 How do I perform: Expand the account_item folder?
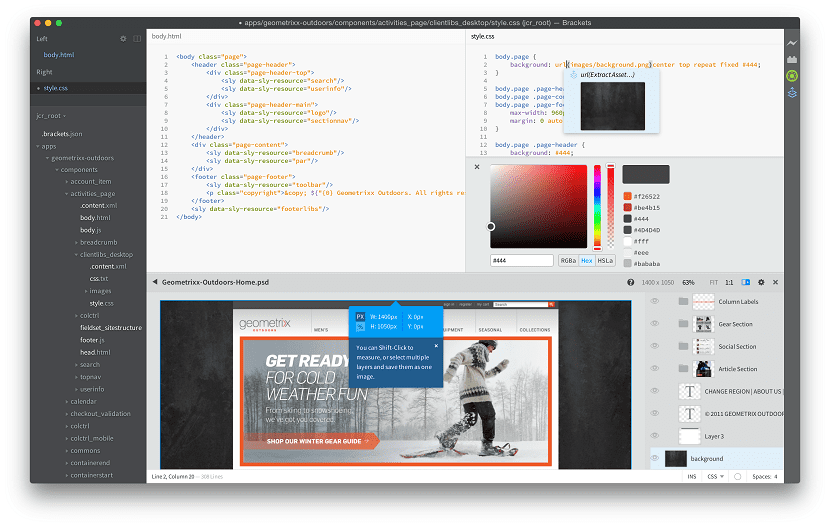point(67,182)
